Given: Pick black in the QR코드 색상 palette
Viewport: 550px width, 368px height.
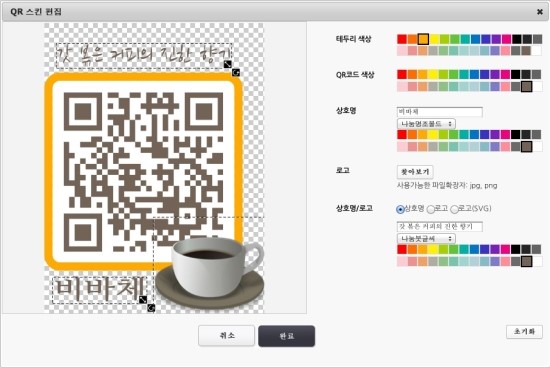Looking at the screenshot, I should [x=515, y=74].
